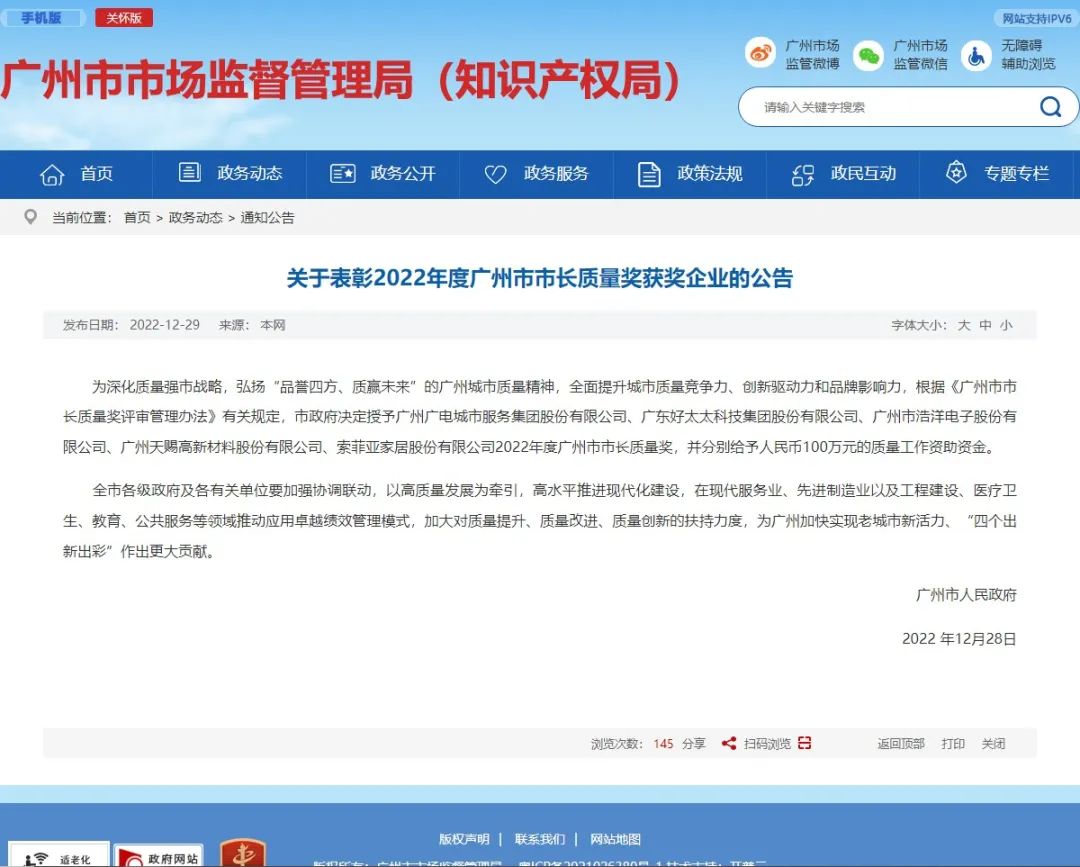1080x867 pixels.
Task: Open the 政务公开 navigation menu
Action: [383, 174]
